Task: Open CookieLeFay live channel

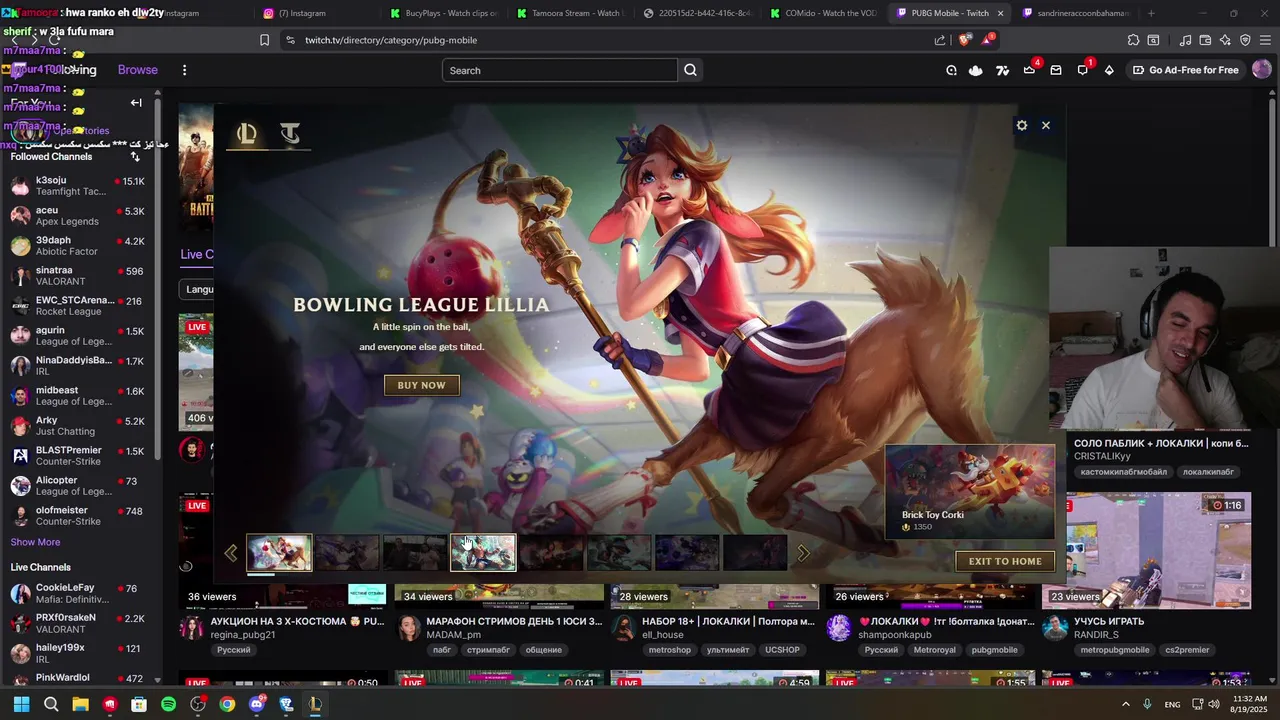Action: pos(78,594)
